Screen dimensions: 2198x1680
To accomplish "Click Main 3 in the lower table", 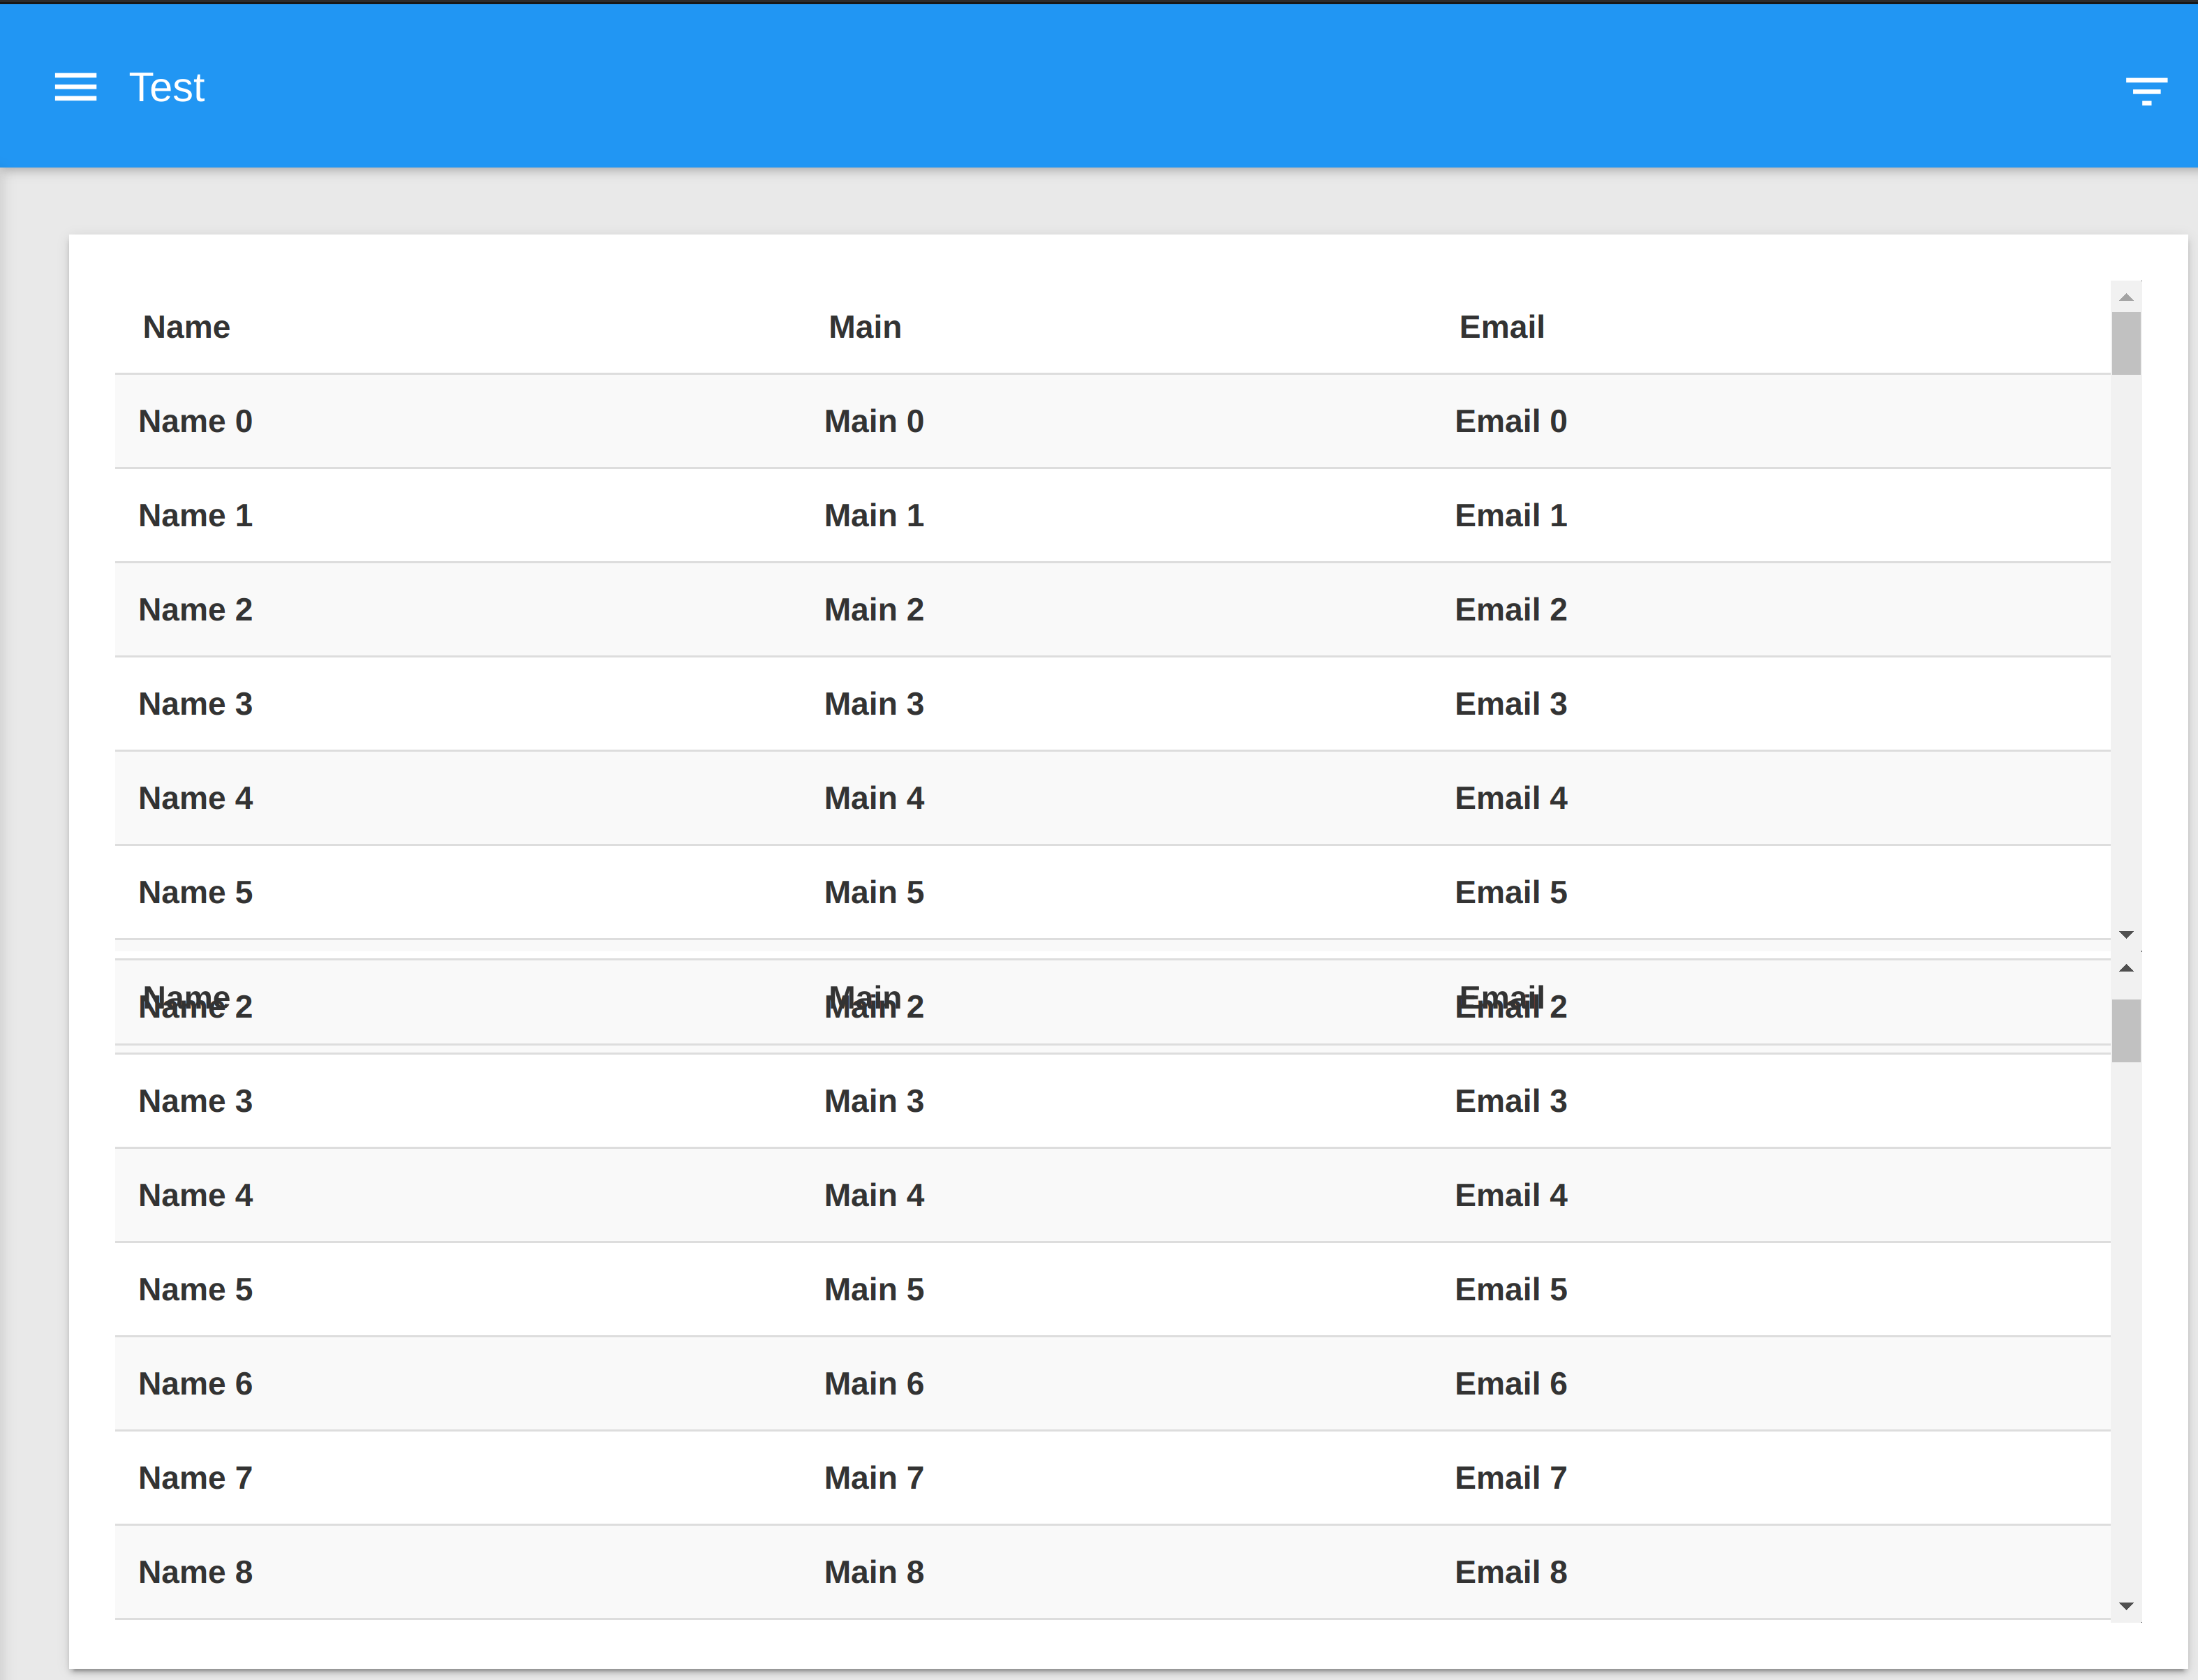I will click(x=874, y=1100).
